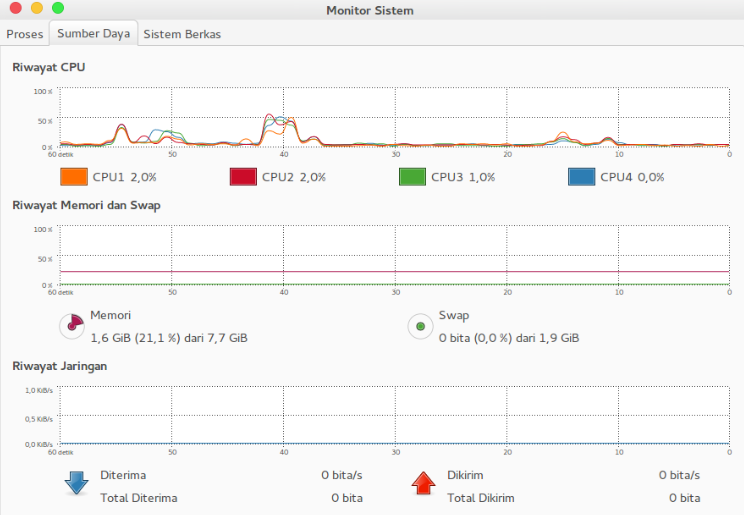744x515 pixels.
Task: Click the green window maximize button
Action: [58, 8]
